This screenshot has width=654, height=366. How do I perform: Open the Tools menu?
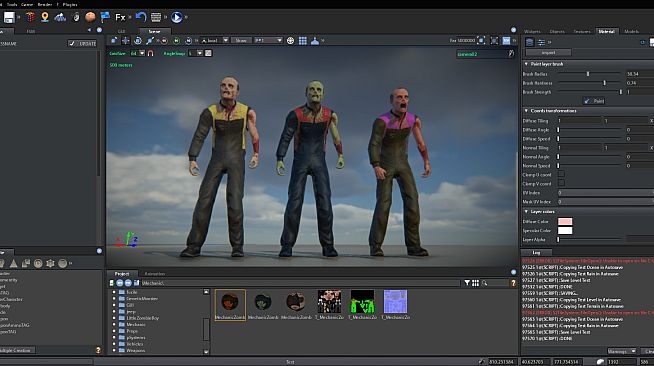click(12, 4)
